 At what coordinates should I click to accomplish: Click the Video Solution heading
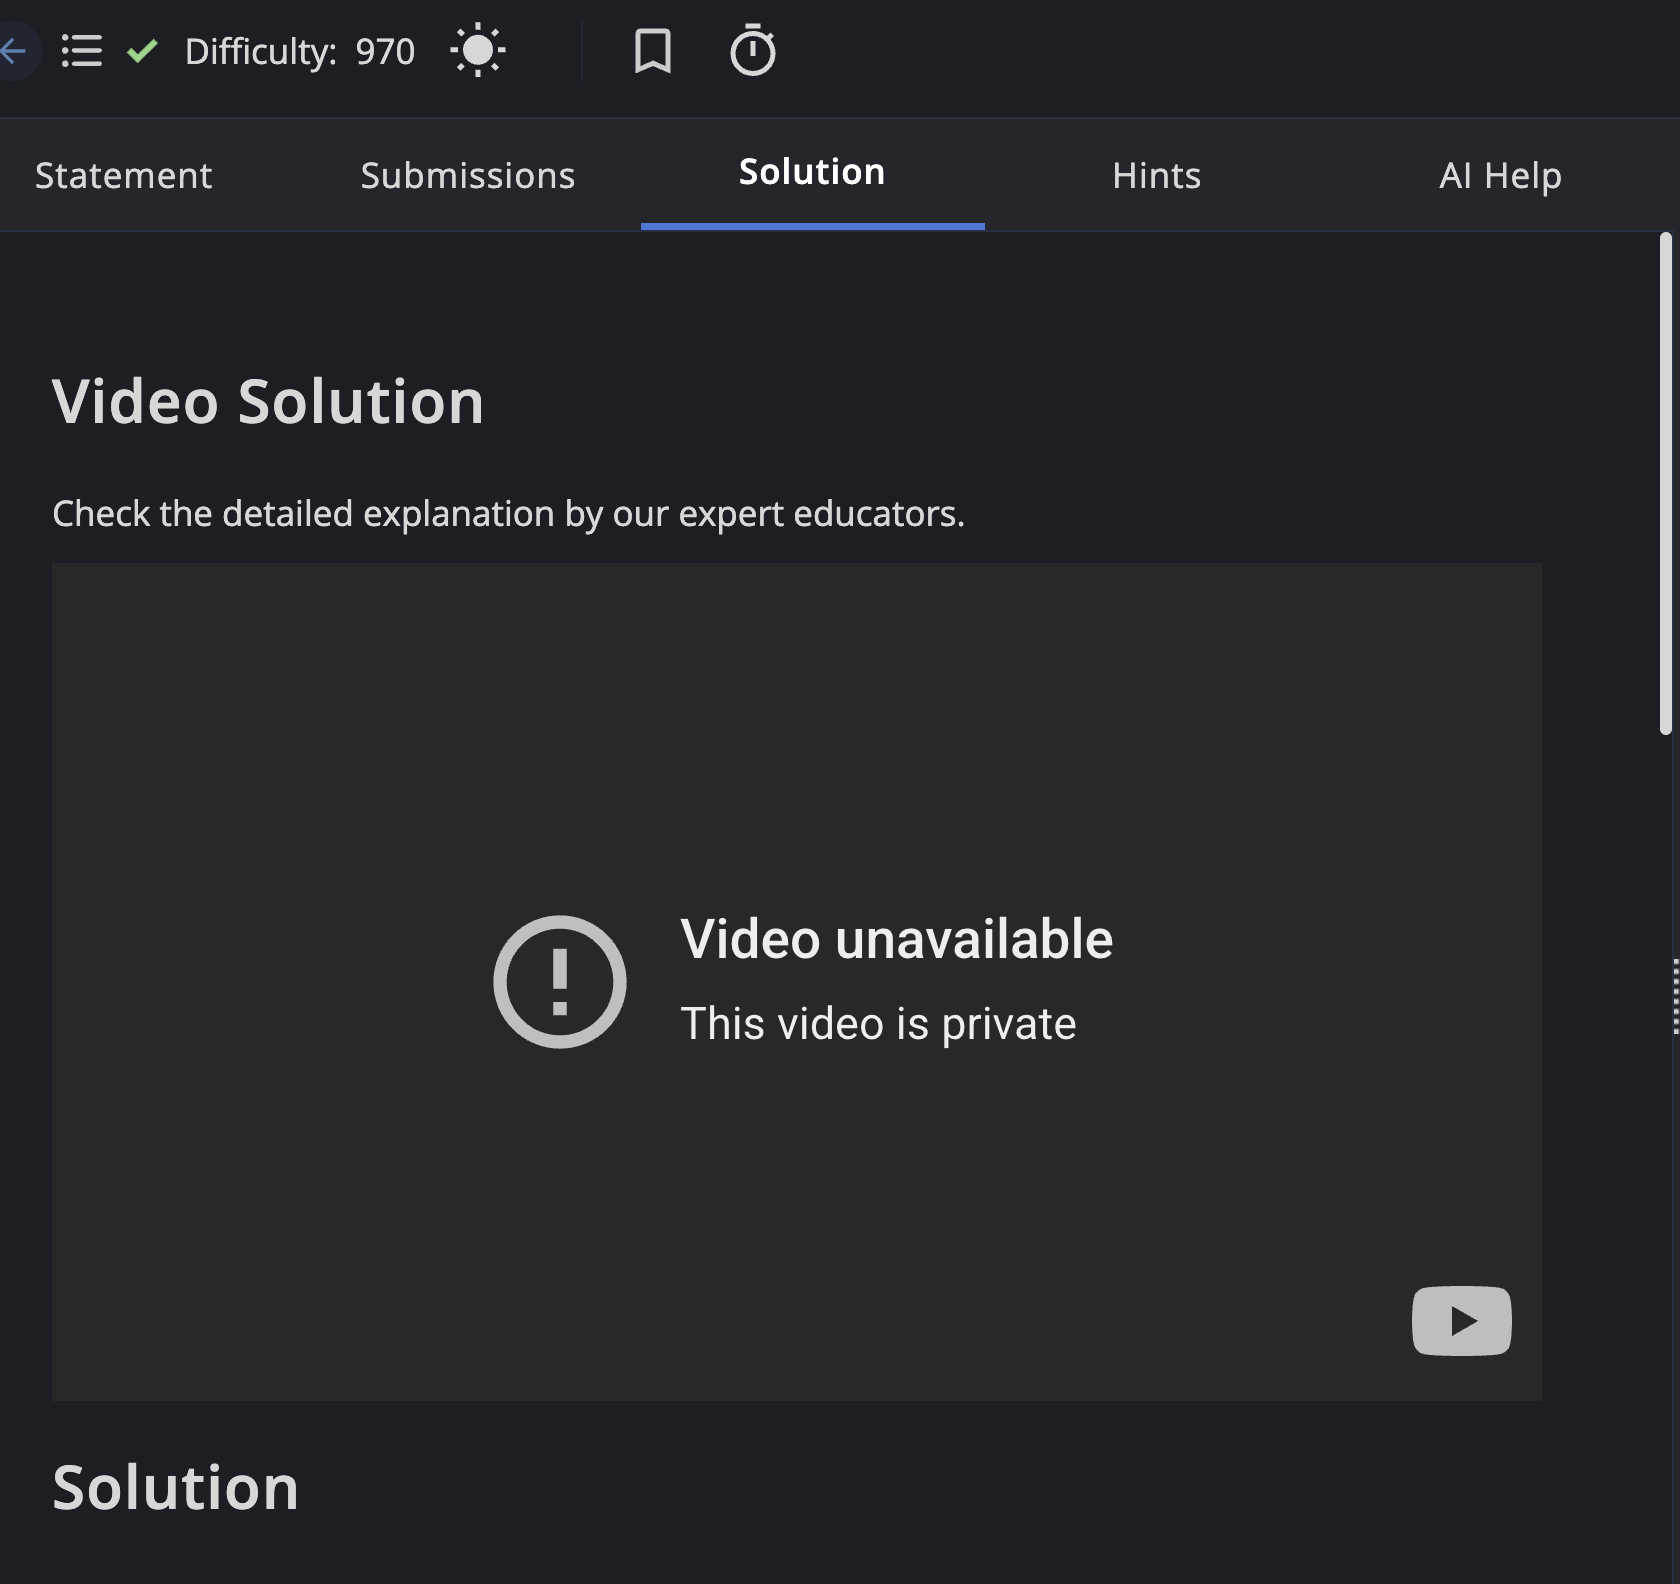coord(268,401)
